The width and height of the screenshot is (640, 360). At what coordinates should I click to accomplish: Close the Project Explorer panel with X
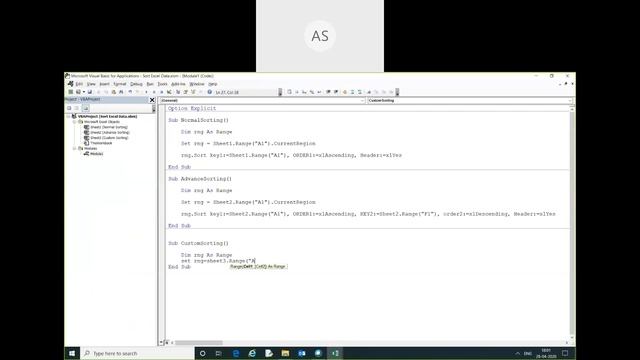(152, 100)
